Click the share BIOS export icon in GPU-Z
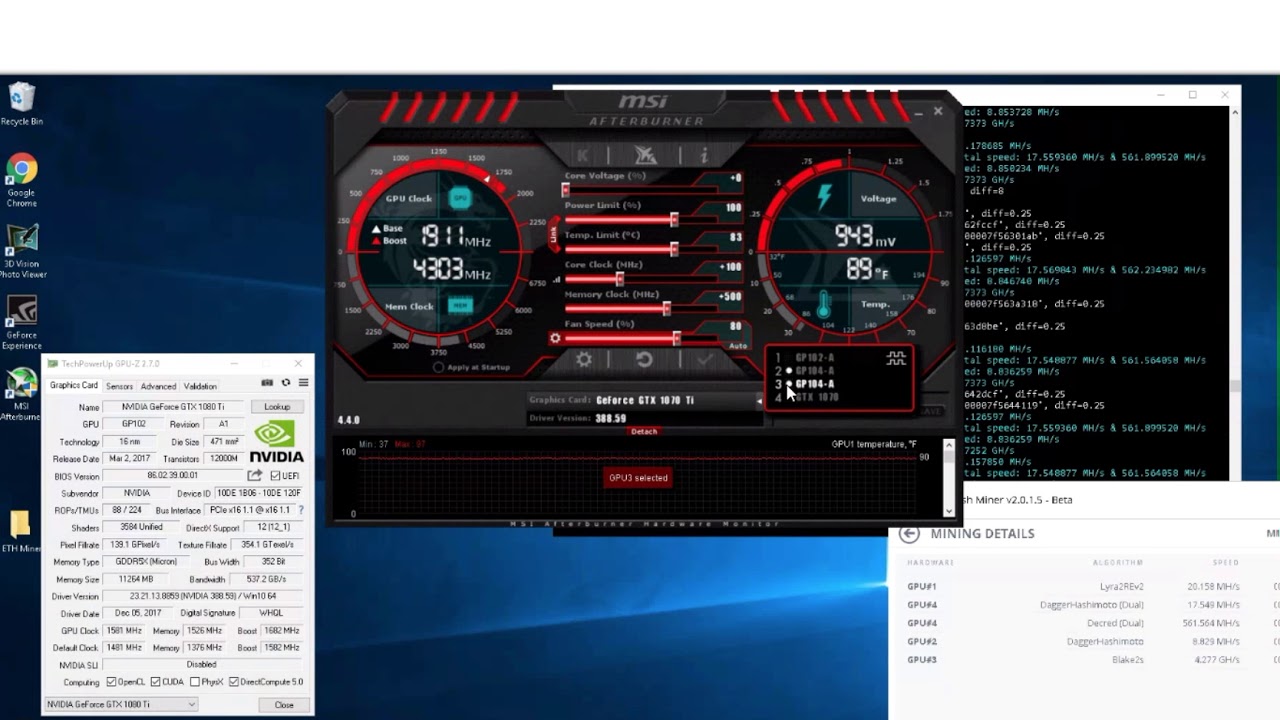Screen dimensions: 1280x720 pyautogui.click(x=255, y=476)
